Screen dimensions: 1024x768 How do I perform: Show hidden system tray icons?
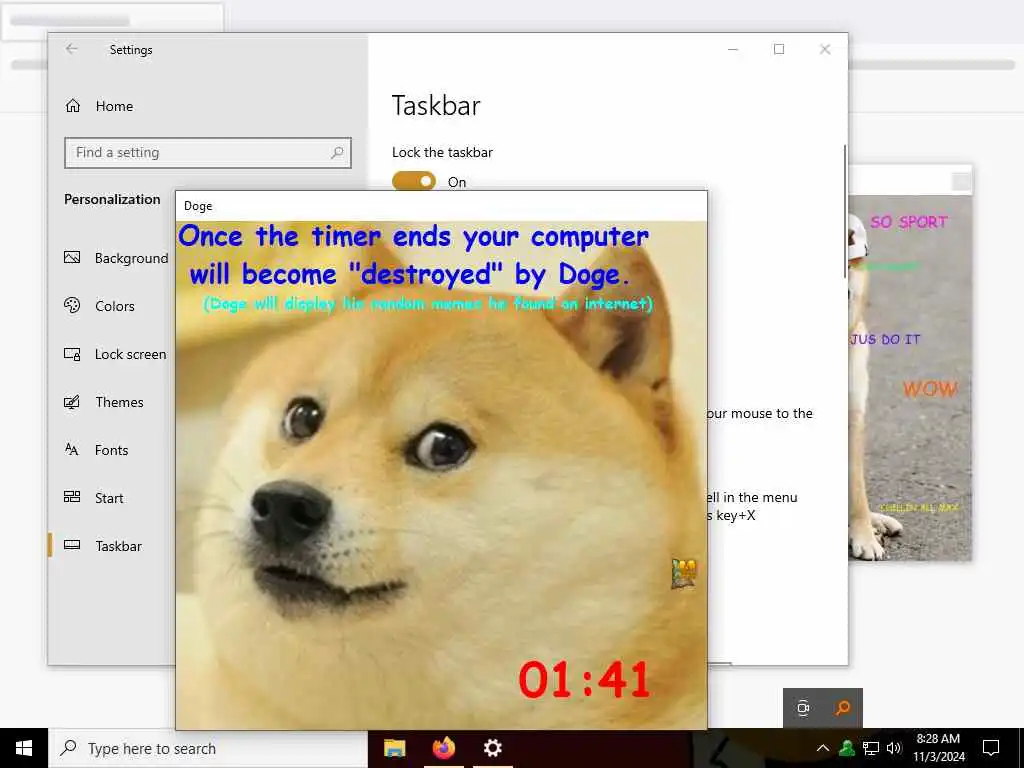click(823, 748)
